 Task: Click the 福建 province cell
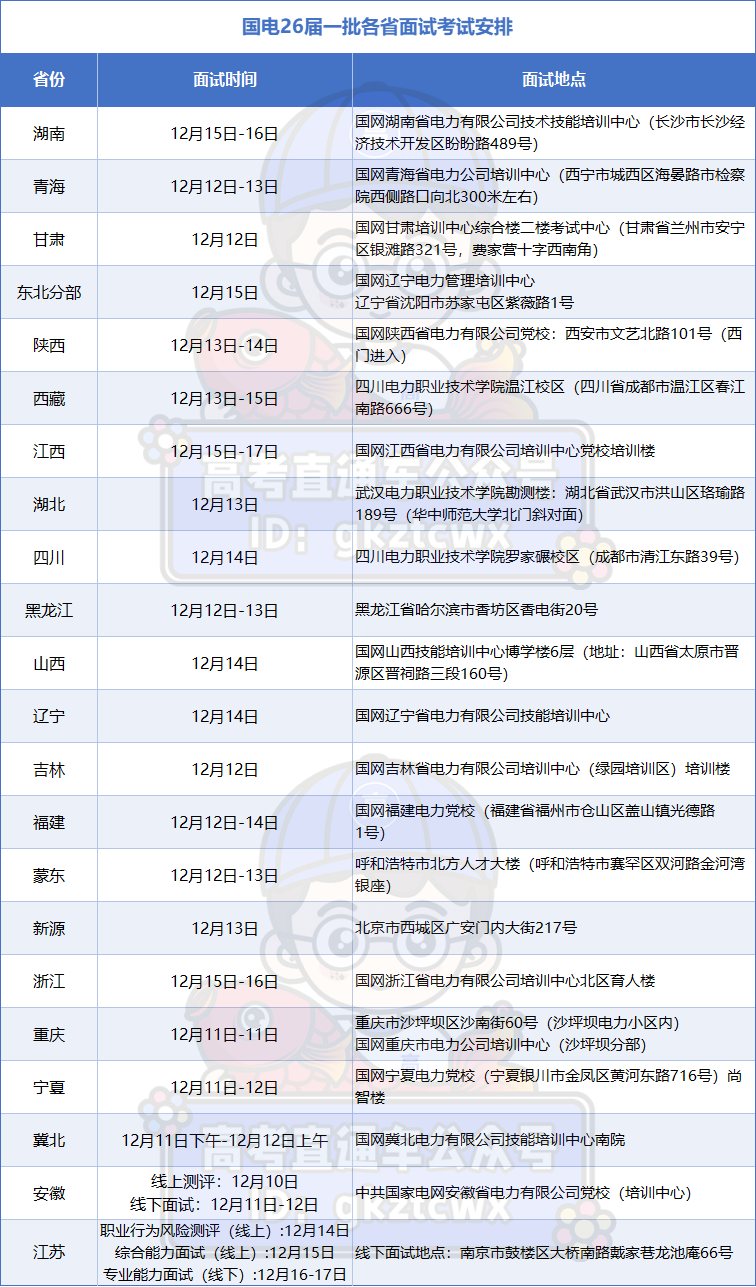point(49,822)
